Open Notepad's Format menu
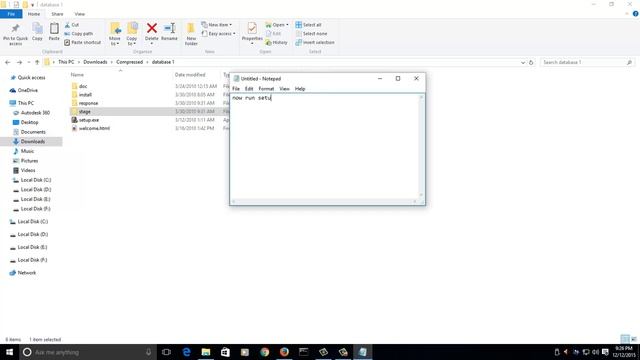This screenshot has width=640, height=360. click(266, 89)
